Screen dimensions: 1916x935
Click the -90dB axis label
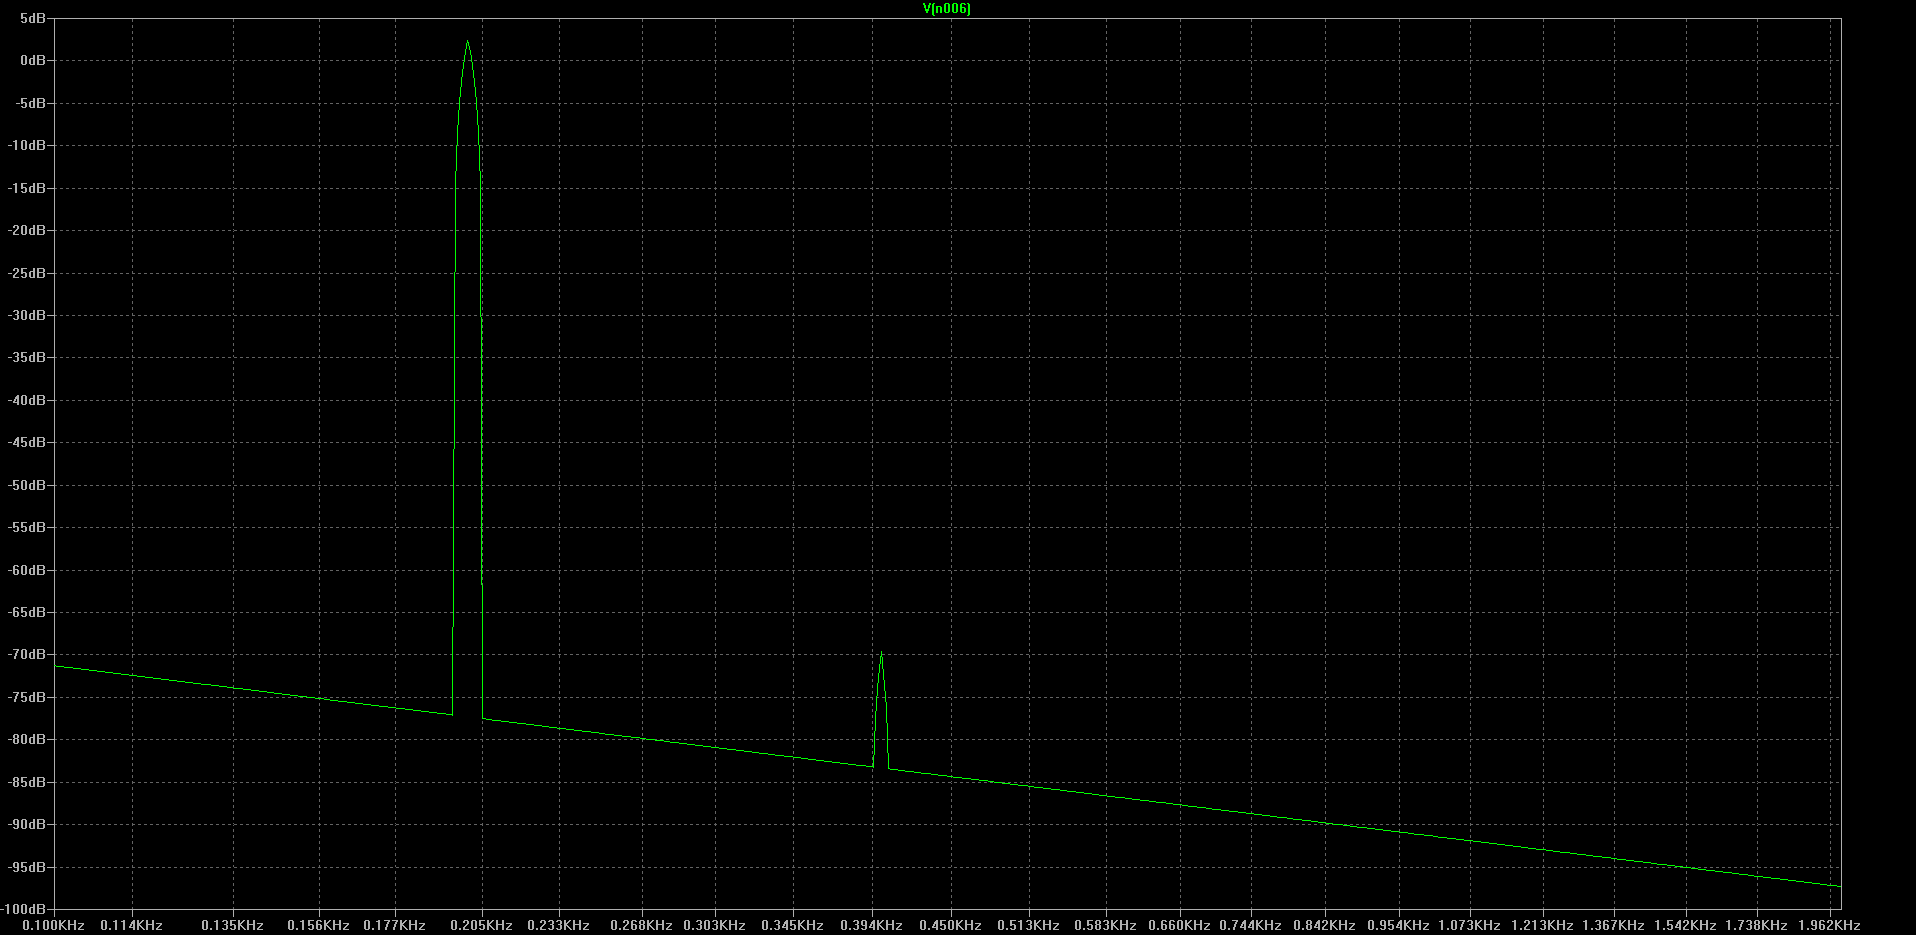[27, 824]
